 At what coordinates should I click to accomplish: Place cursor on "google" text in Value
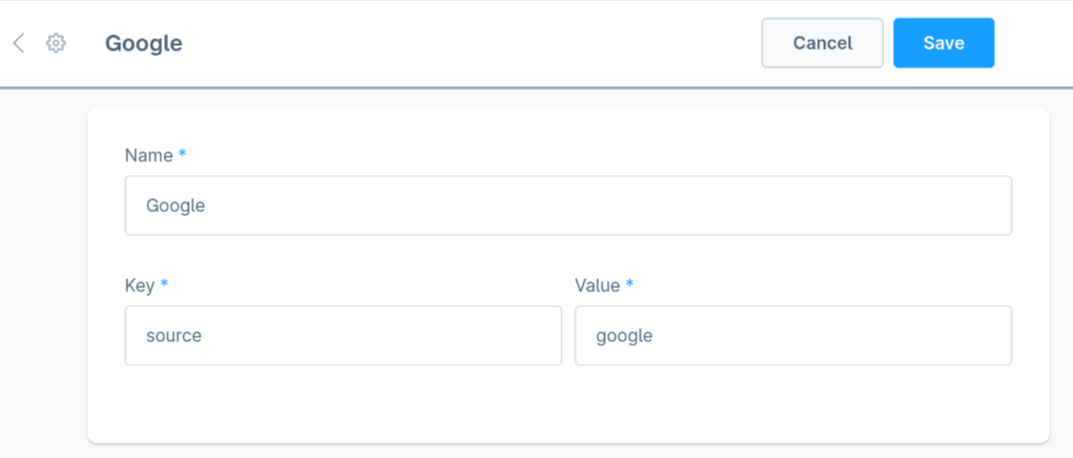pyautogui.click(x=624, y=336)
